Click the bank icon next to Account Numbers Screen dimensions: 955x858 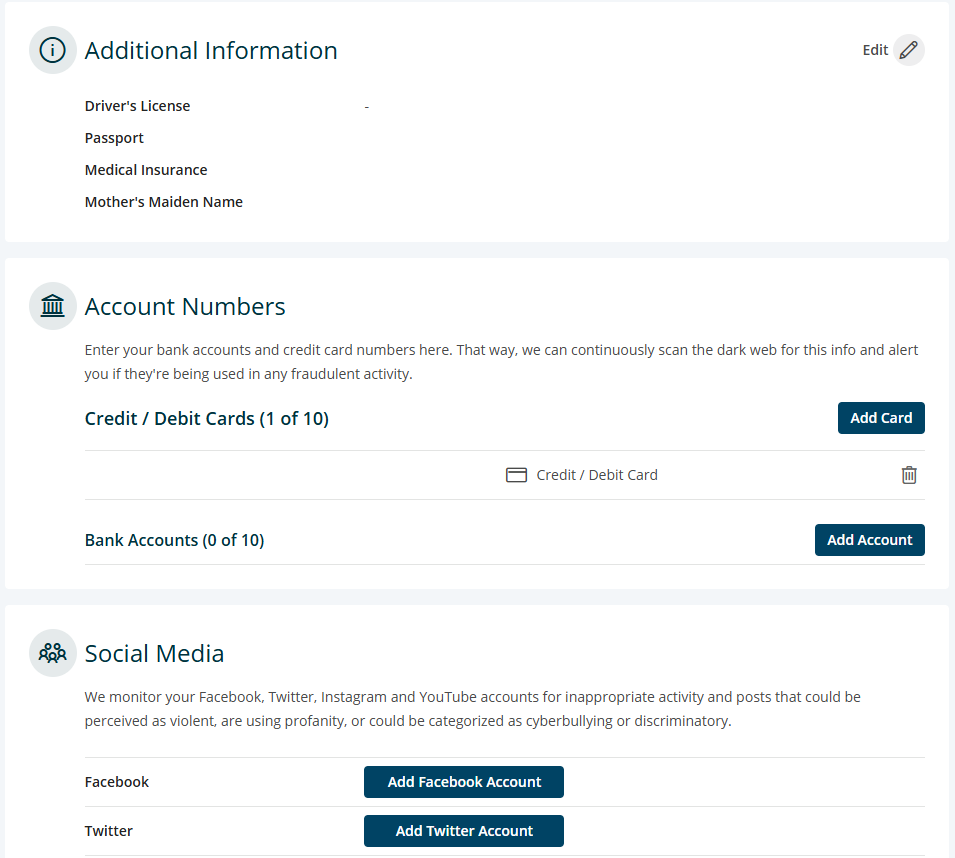click(x=52, y=305)
